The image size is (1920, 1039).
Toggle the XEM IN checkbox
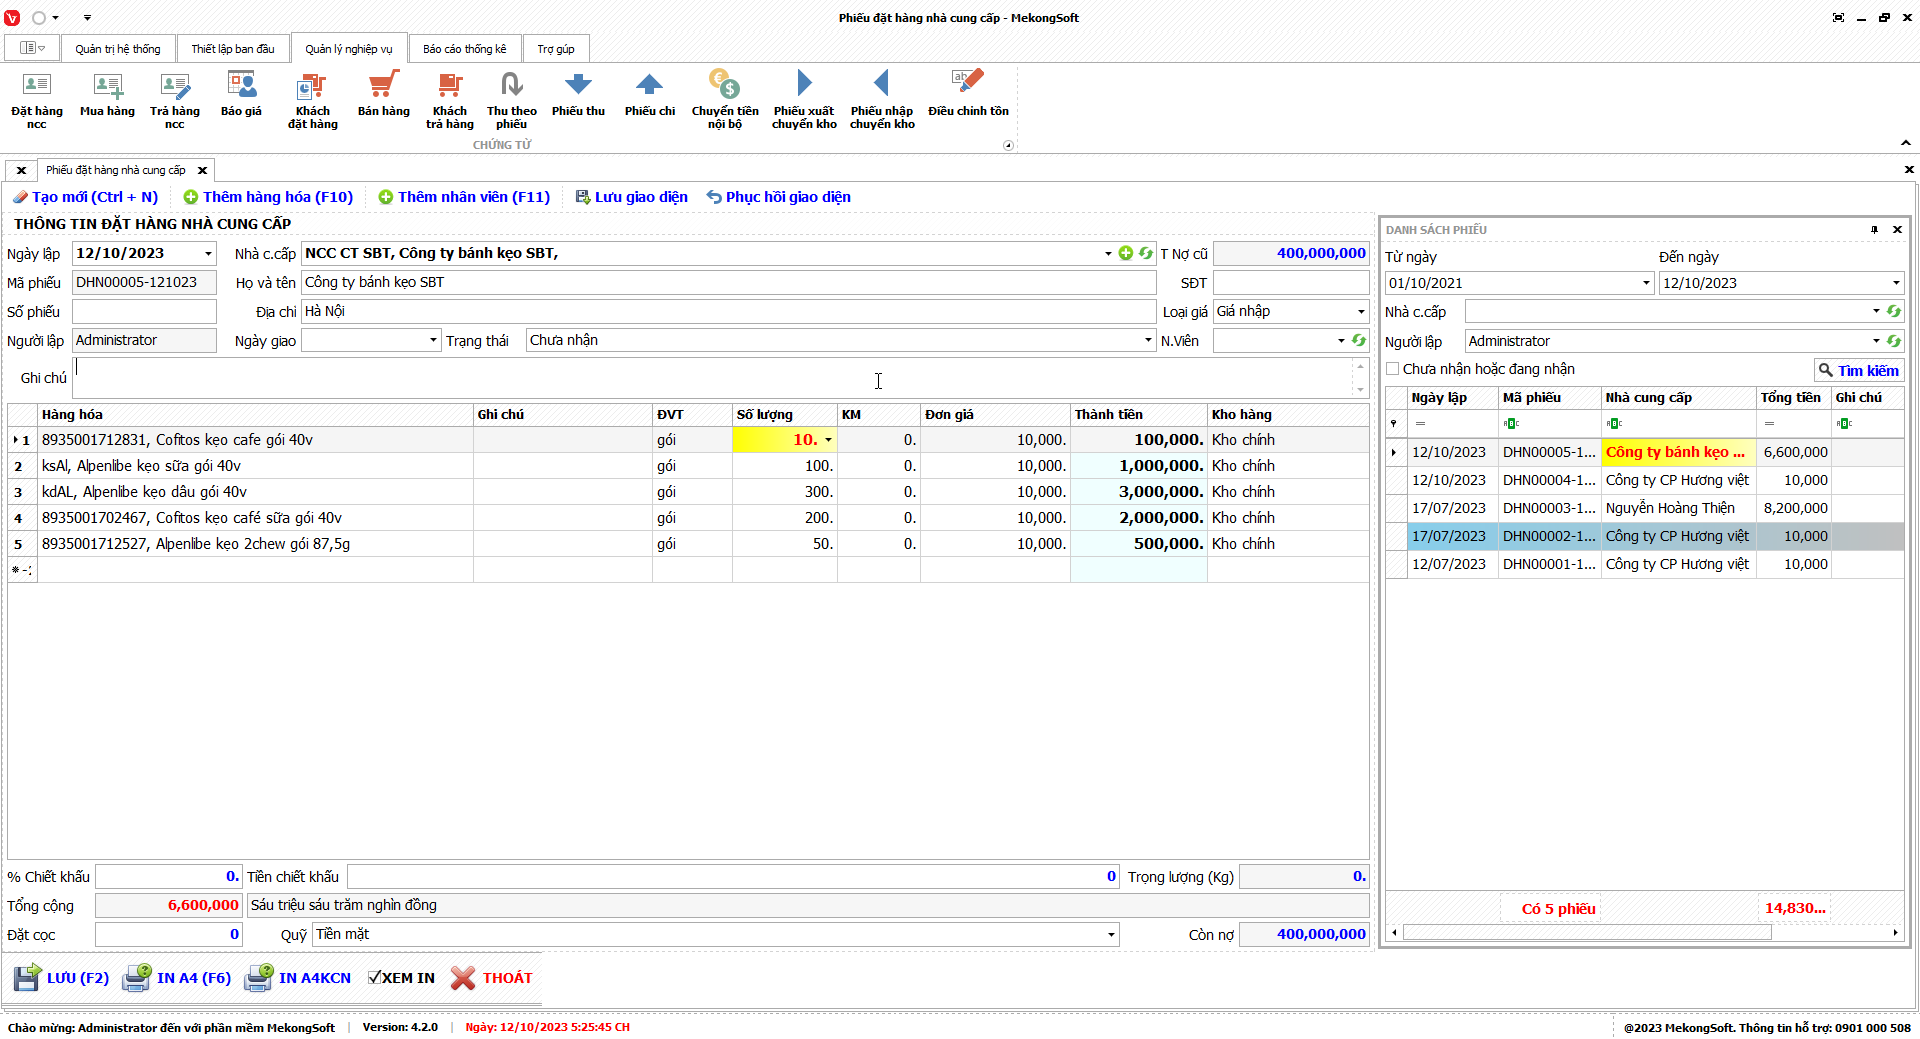(375, 978)
